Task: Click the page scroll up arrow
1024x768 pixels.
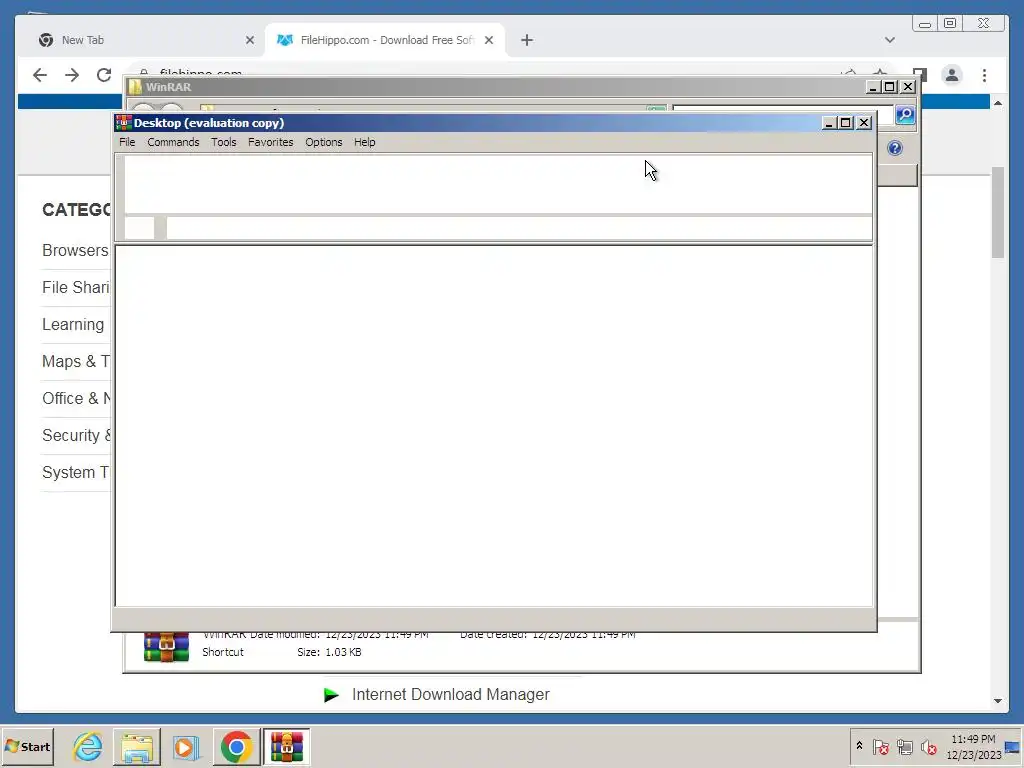Action: coord(997,103)
